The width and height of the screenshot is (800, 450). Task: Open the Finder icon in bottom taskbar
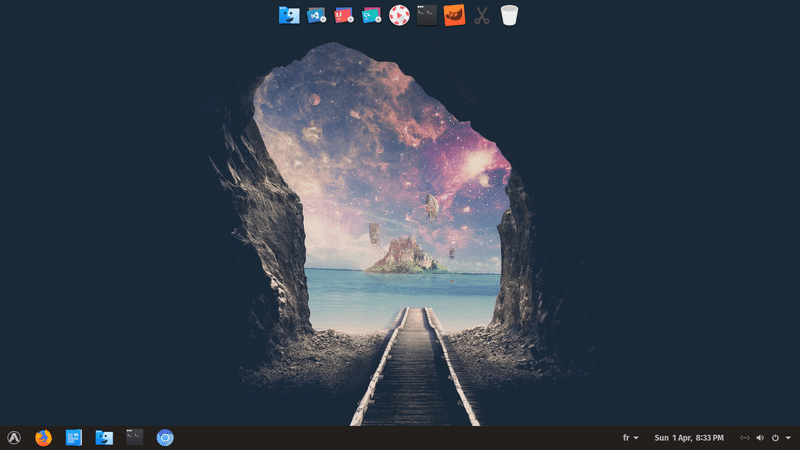(104, 437)
